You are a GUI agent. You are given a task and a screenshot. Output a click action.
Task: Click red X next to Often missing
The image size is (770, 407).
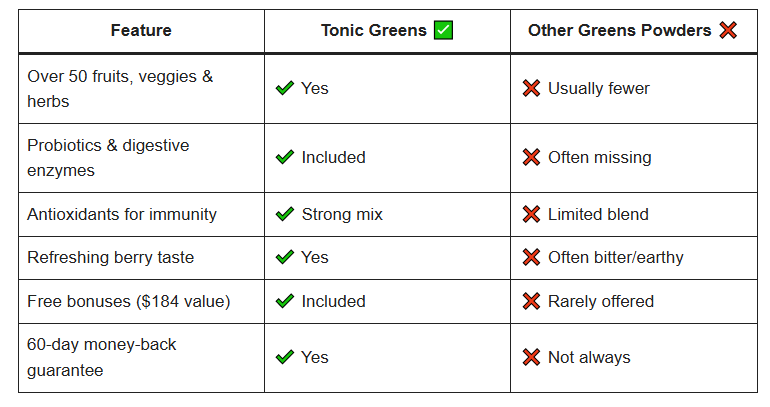[x=531, y=158]
